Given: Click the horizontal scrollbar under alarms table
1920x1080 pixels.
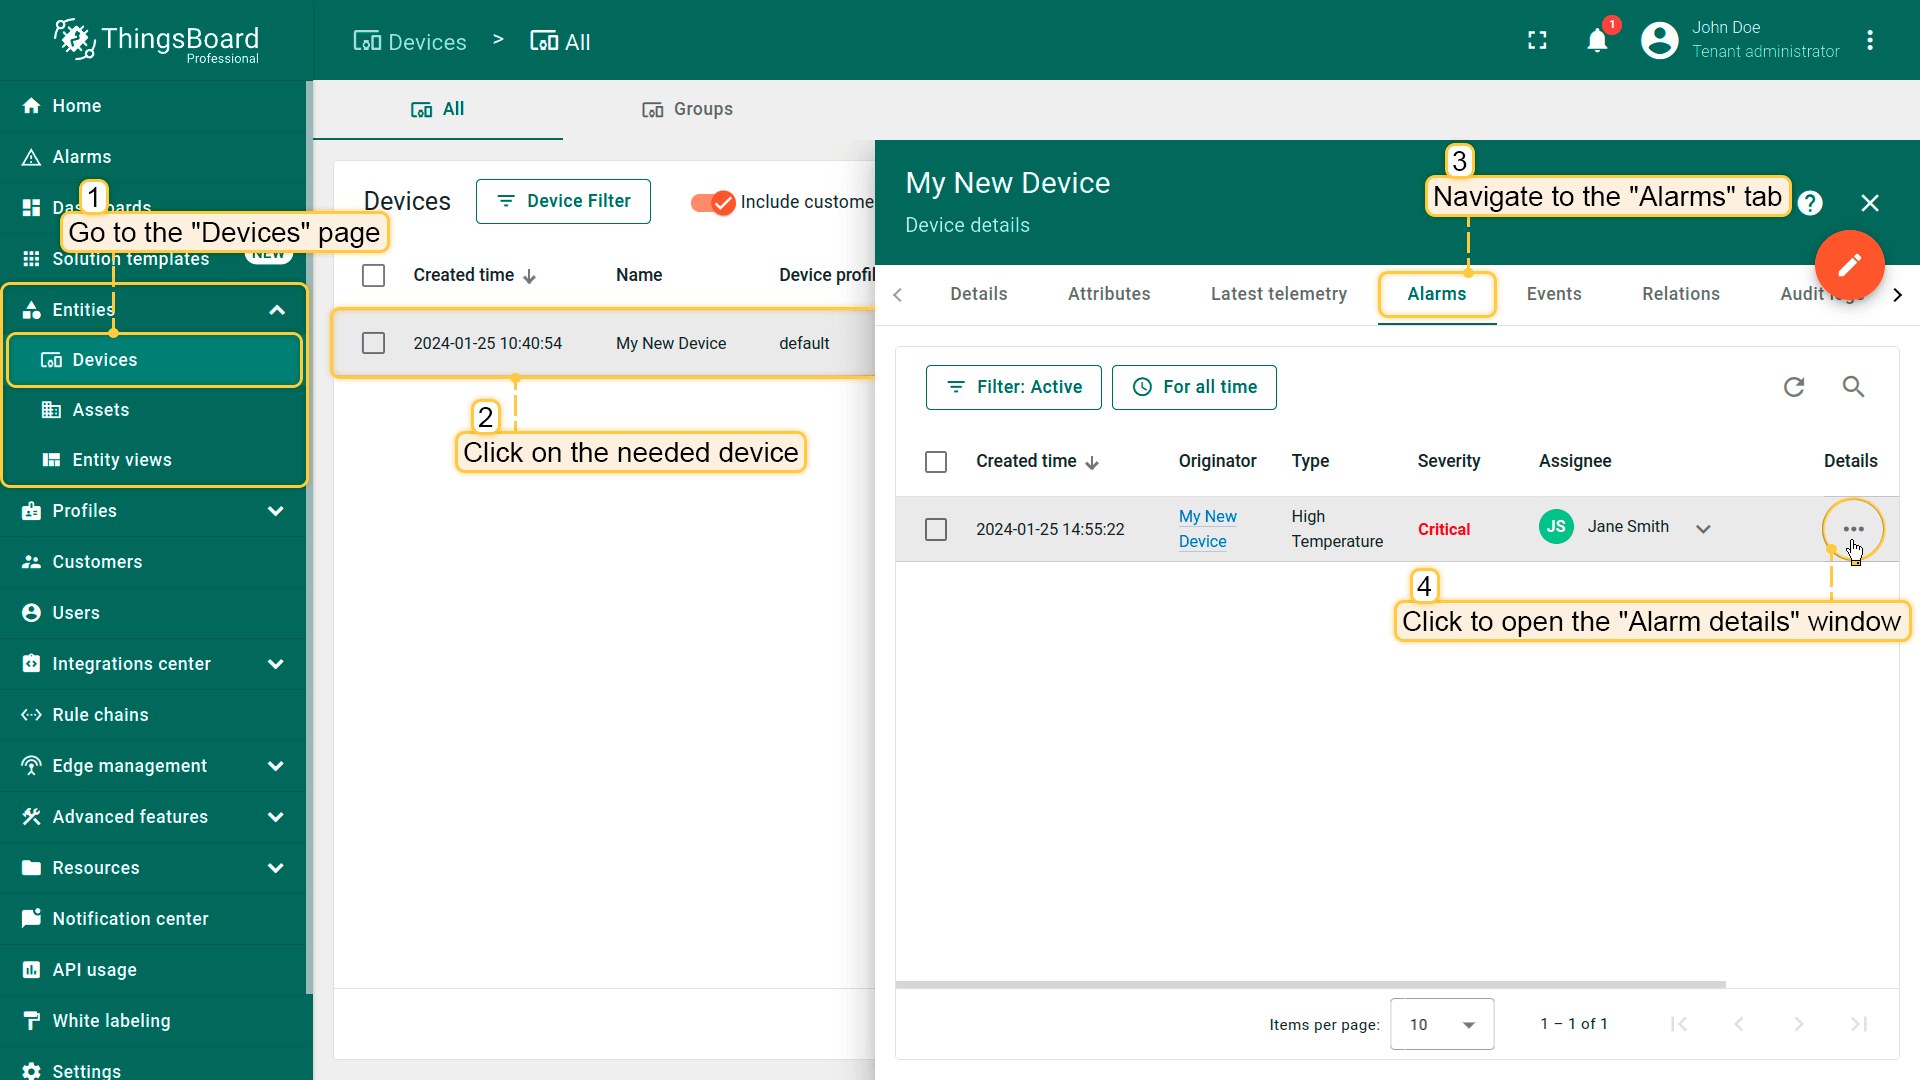Looking at the screenshot, I should click(x=1310, y=985).
